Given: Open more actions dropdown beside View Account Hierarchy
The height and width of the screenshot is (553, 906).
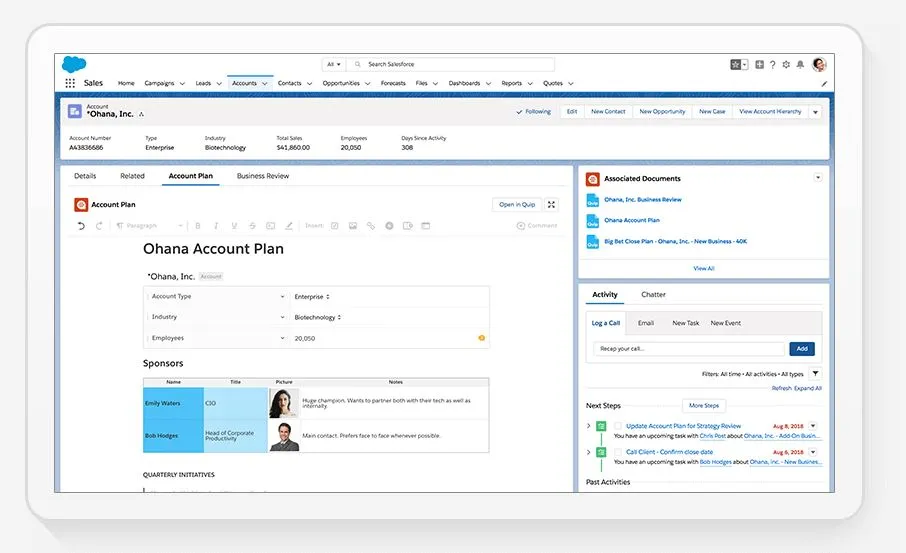Looking at the screenshot, I should point(815,112).
